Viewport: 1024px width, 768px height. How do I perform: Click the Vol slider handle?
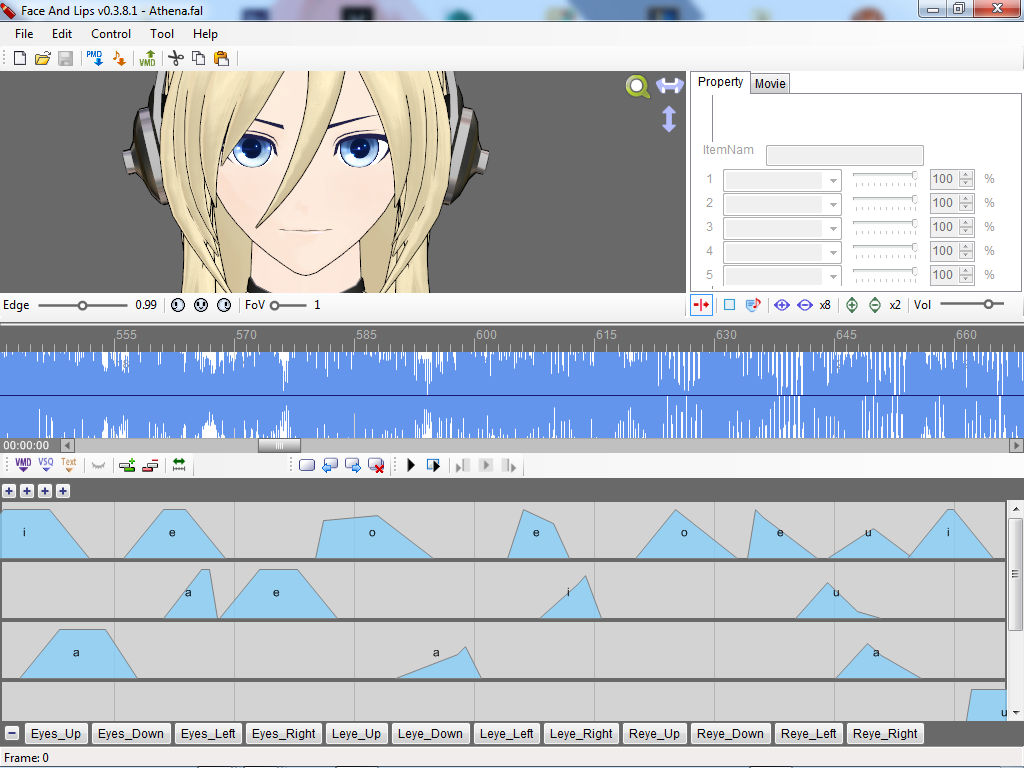coord(988,304)
